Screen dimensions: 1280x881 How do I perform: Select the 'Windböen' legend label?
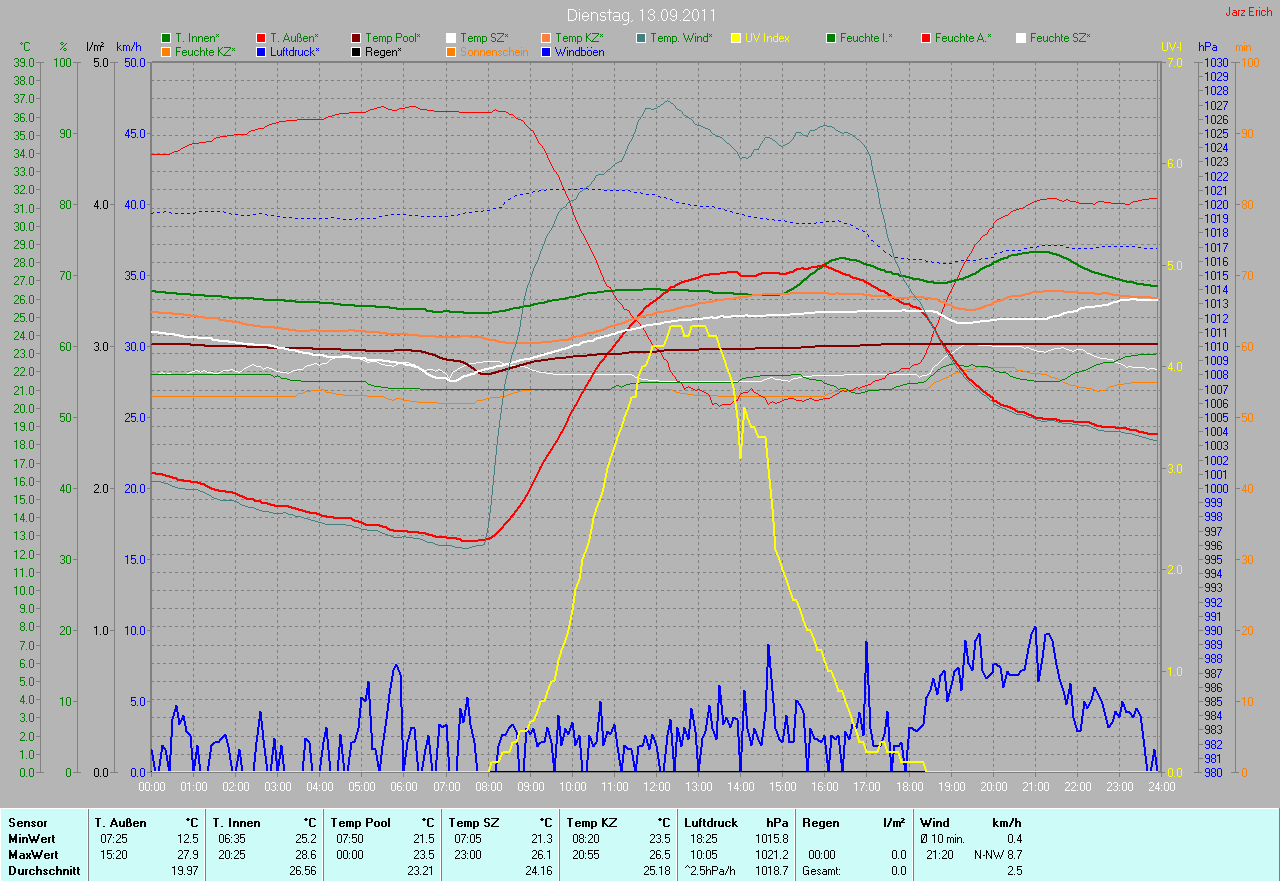click(579, 51)
